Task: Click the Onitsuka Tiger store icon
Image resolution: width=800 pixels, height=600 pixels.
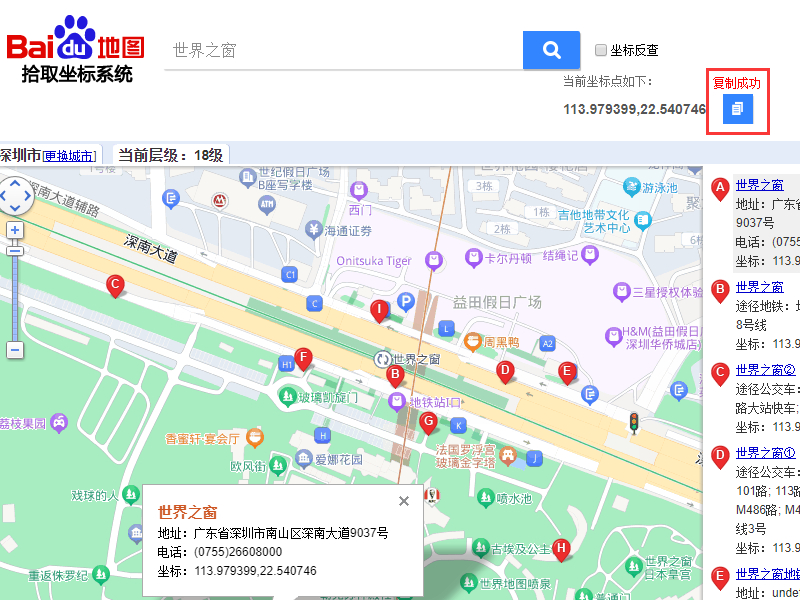Action: click(434, 261)
